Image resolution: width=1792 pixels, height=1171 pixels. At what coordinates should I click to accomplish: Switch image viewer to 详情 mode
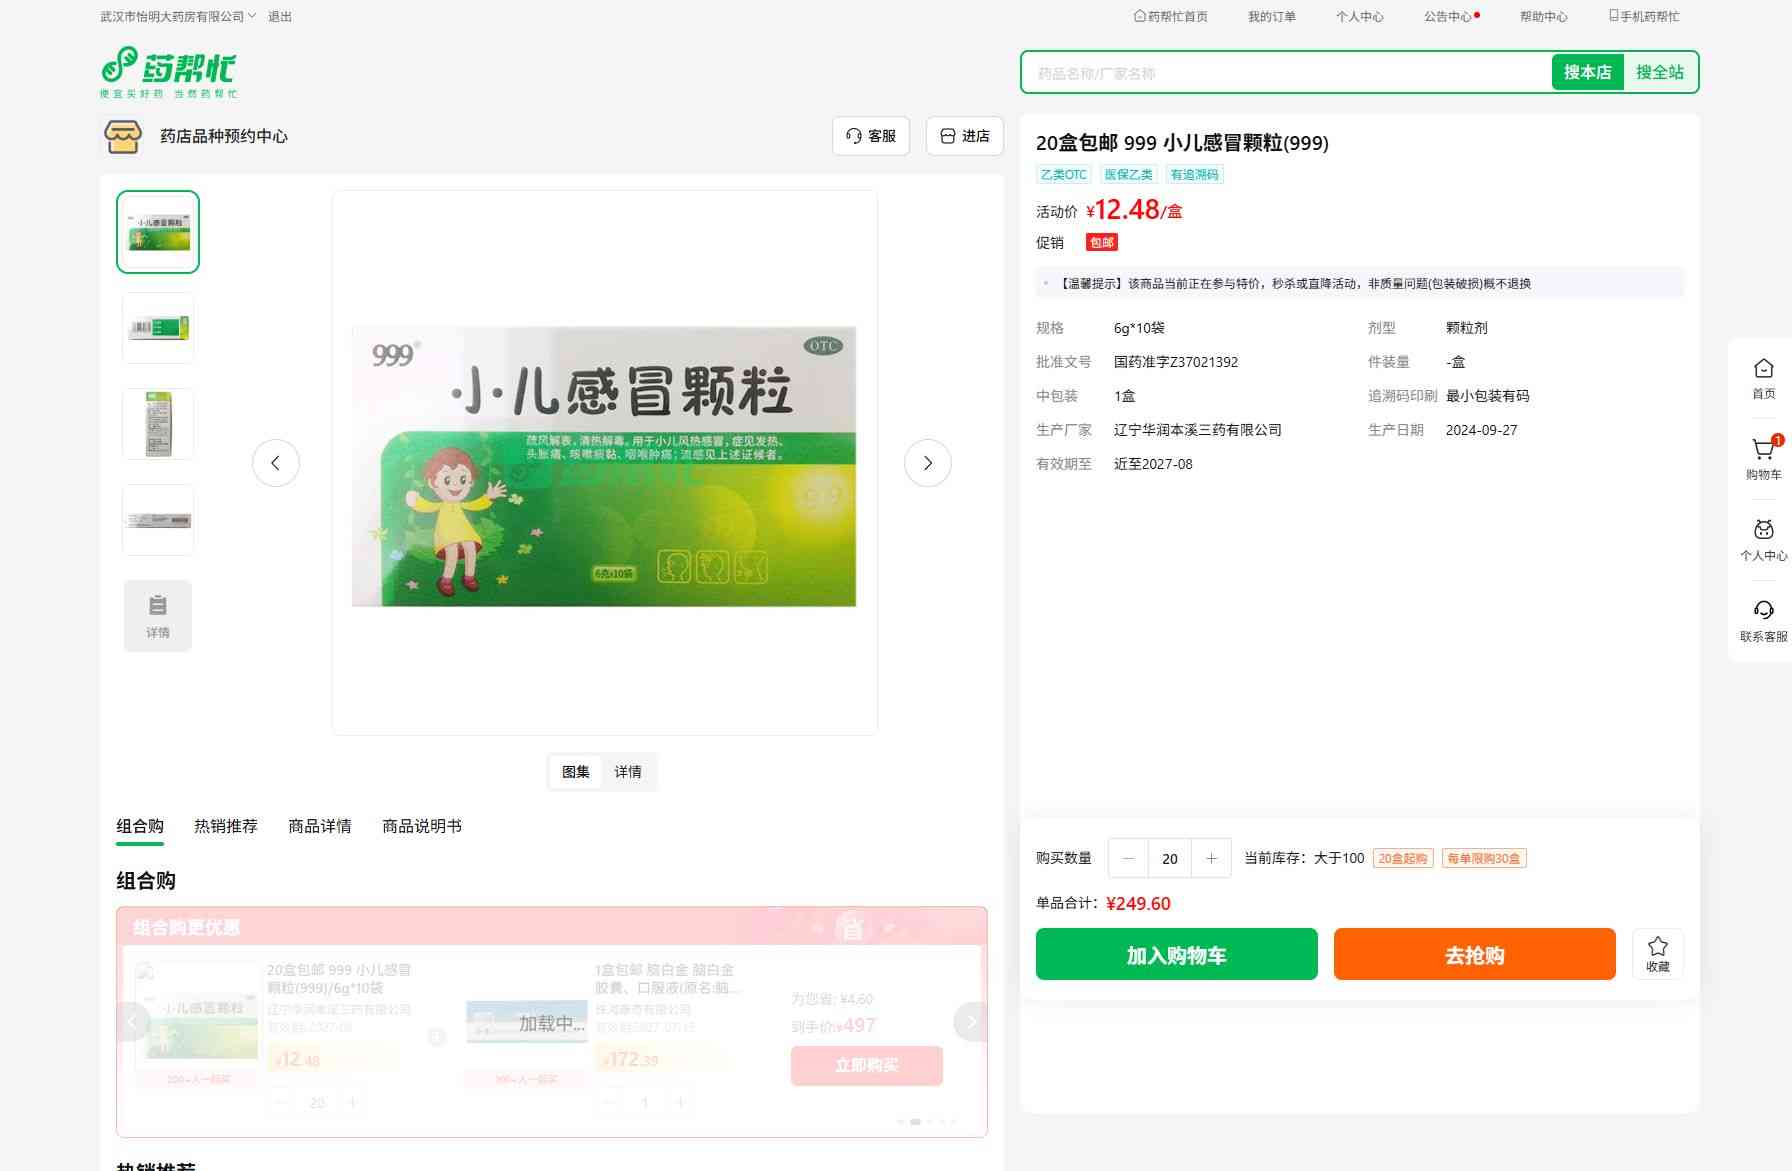(628, 772)
